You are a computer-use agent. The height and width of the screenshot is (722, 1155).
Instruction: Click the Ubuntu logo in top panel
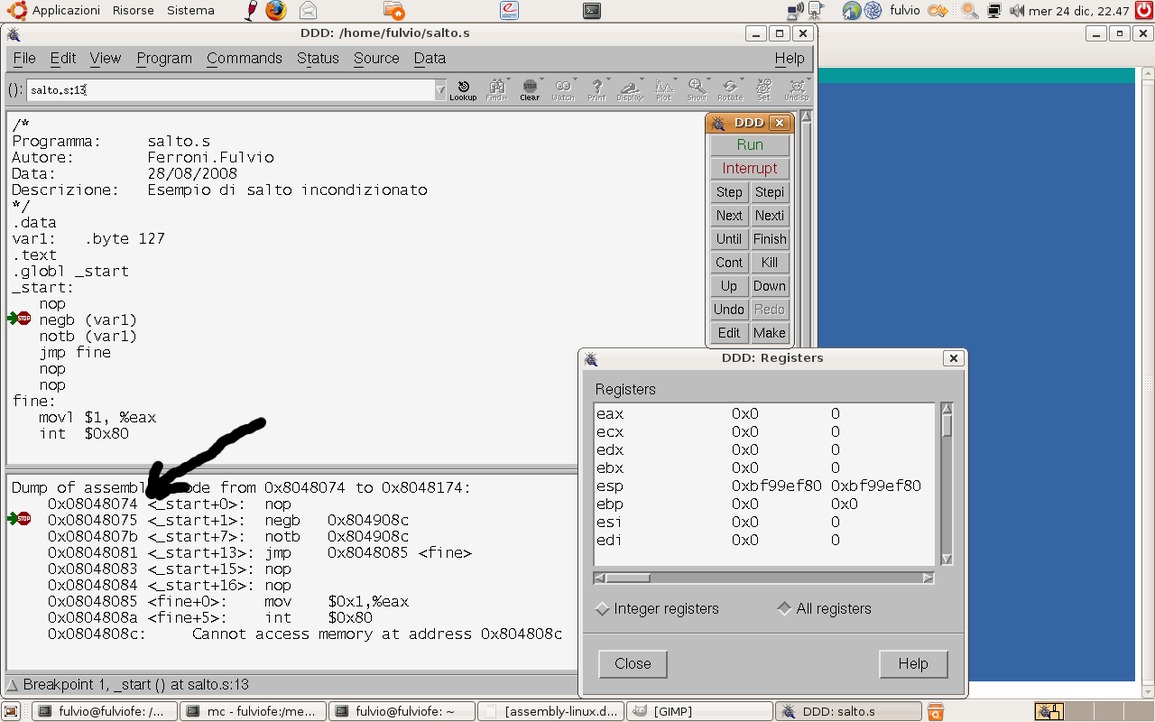click(x=17, y=10)
